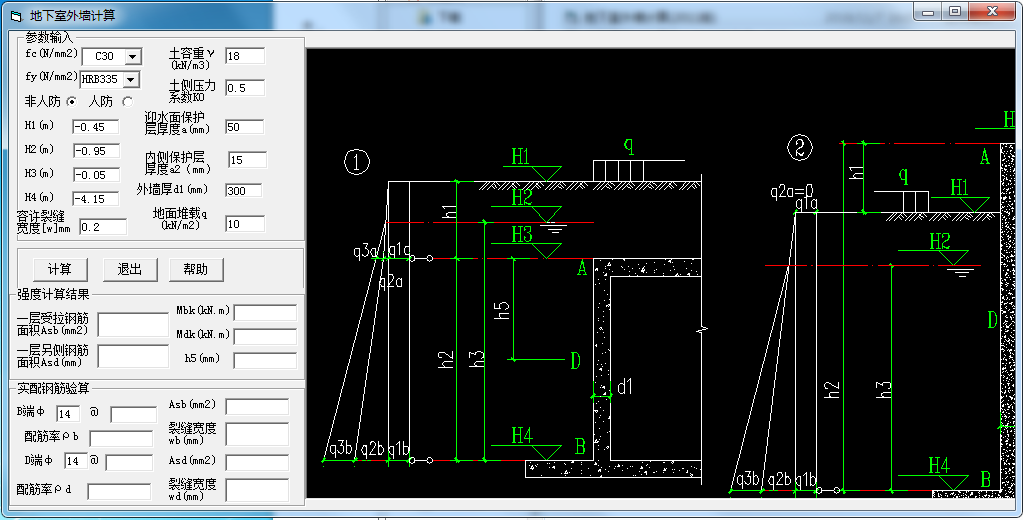The width and height of the screenshot is (1023, 520).
Task: Click the 参数输入 group label
Action: [50, 38]
